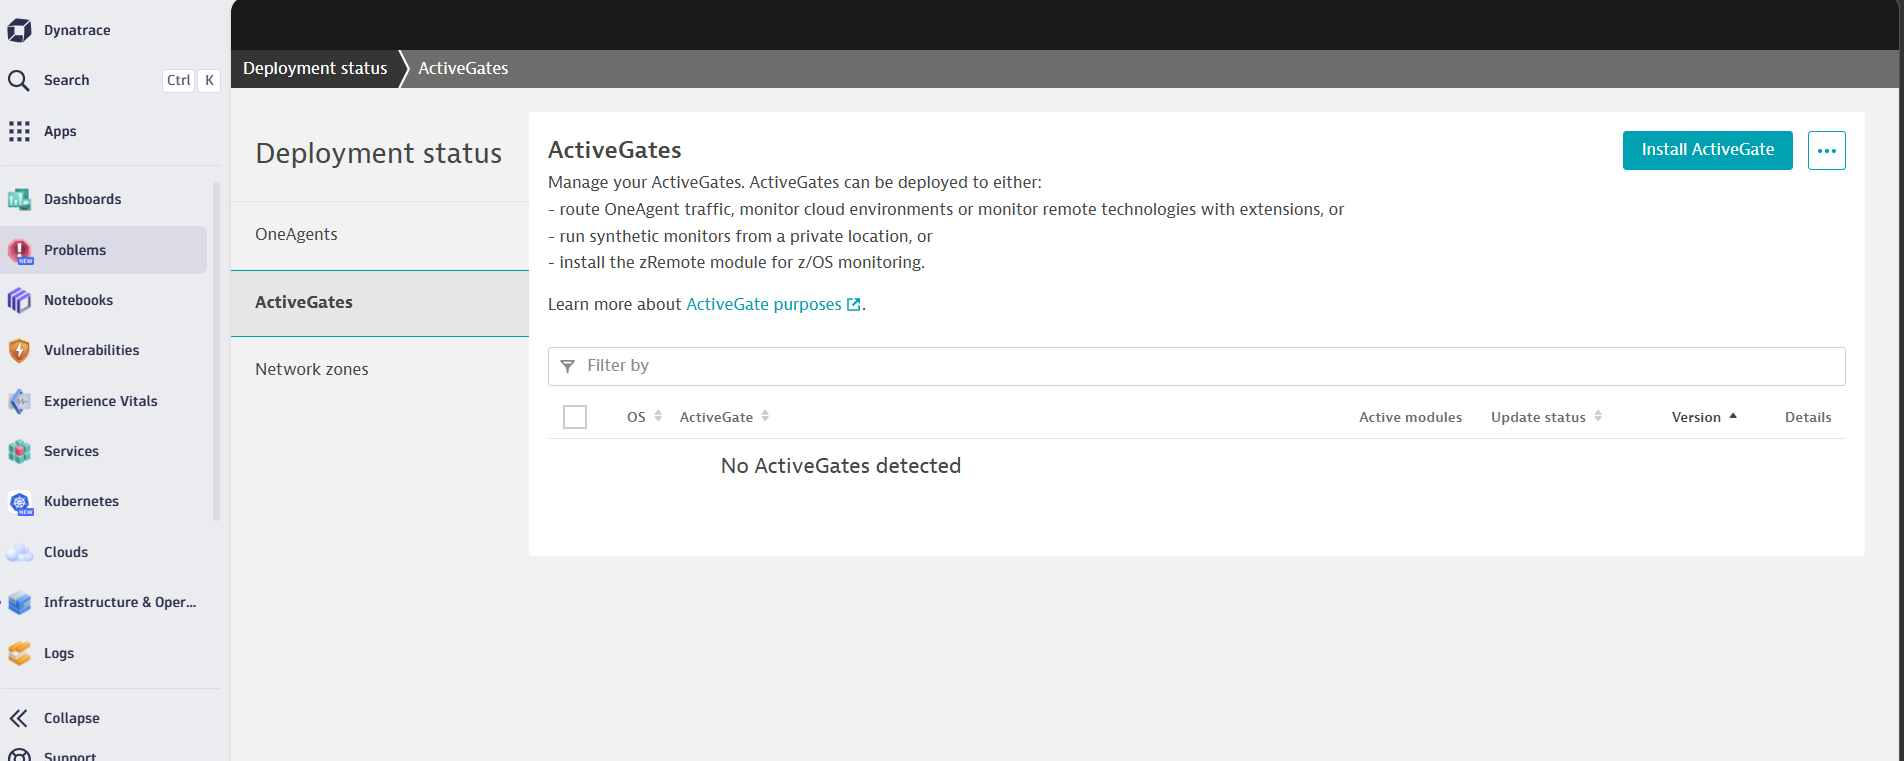Click the sidebar vertical scrollbar
Viewport: 1904px width, 761px height.
pos(216,351)
